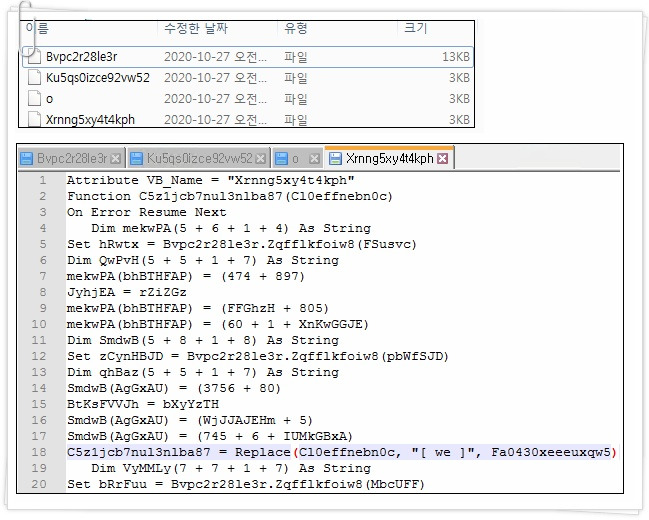Click the 파일 type of Xrnng5xy4t4kph

[296, 120]
